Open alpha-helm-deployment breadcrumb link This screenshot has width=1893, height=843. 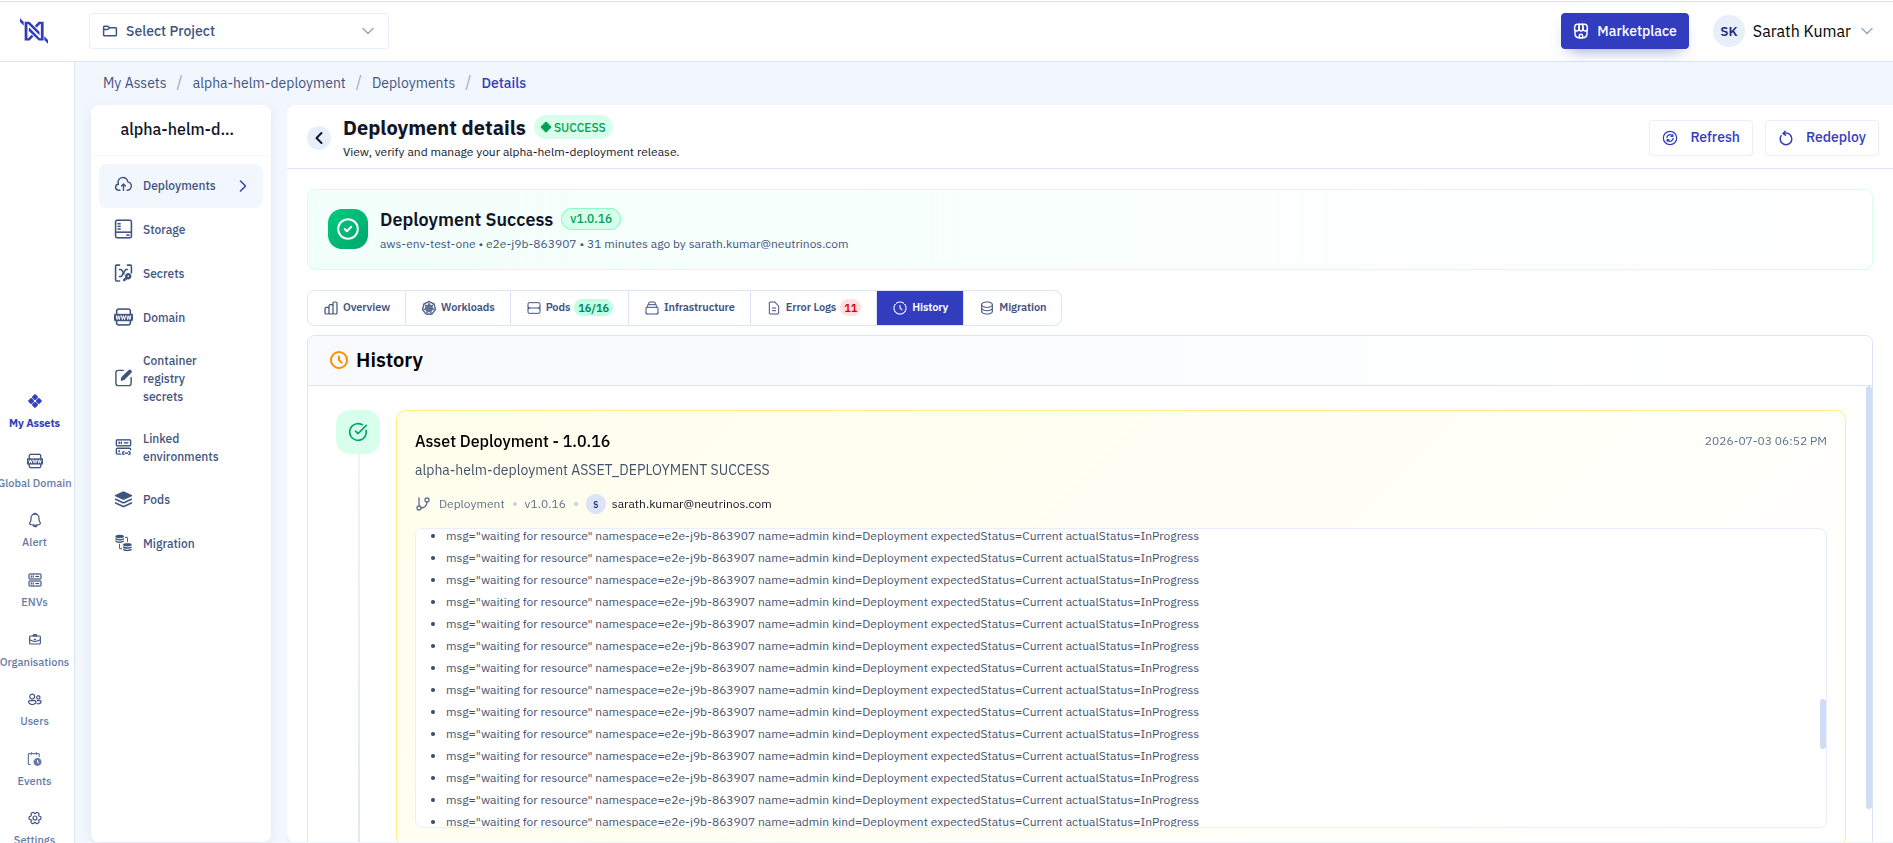click(269, 83)
